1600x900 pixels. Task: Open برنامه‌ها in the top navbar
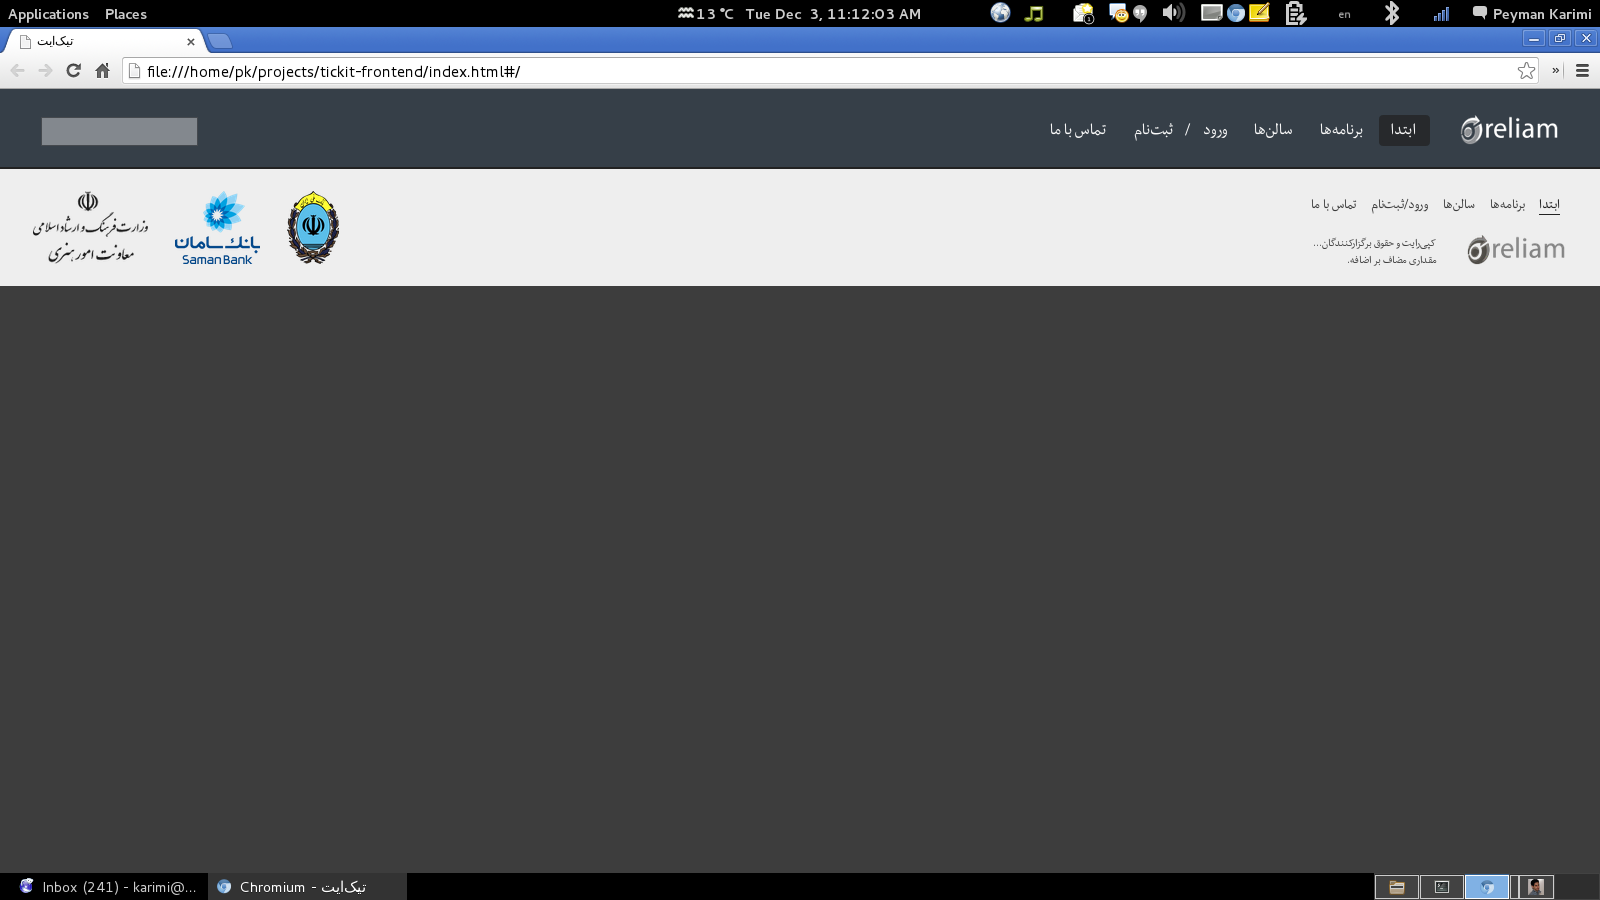pyautogui.click(x=1341, y=130)
